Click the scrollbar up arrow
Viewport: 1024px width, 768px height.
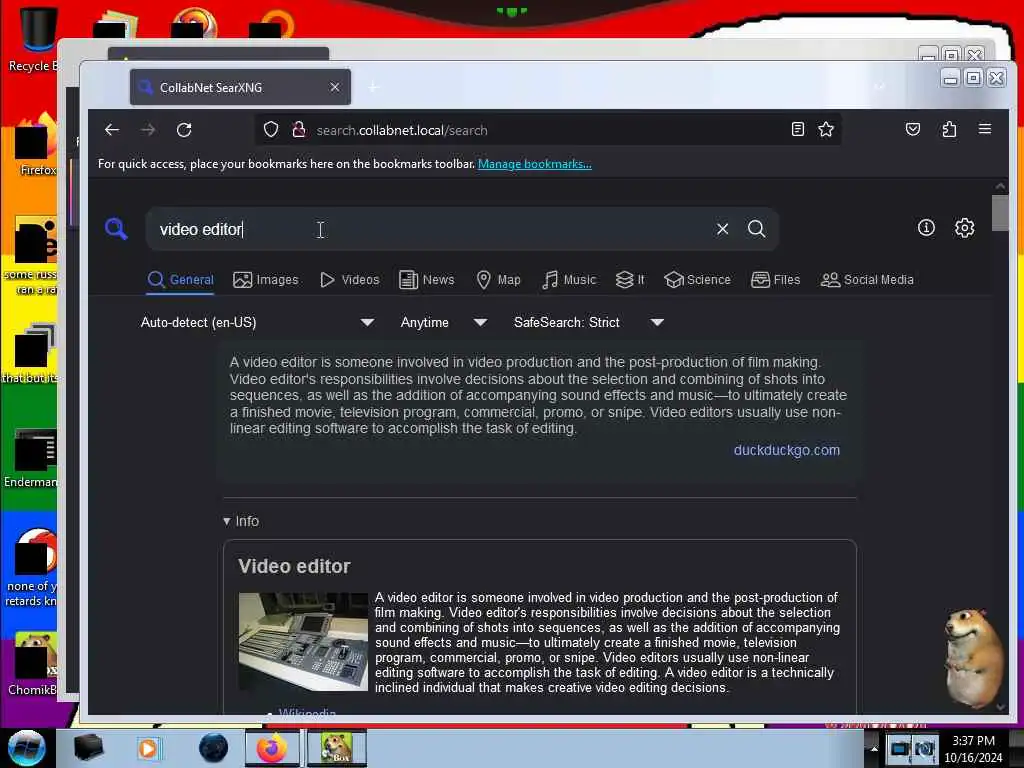(x=1000, y=186)
